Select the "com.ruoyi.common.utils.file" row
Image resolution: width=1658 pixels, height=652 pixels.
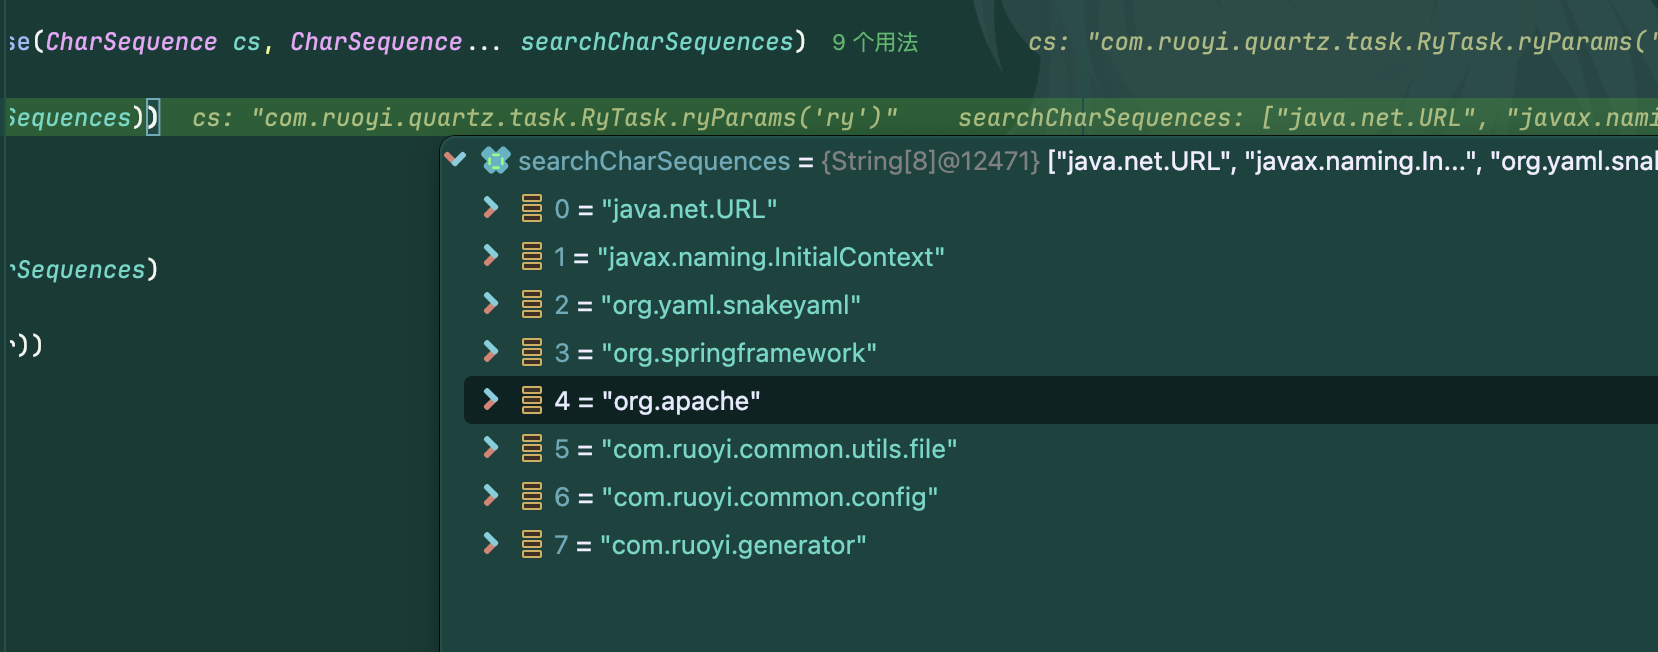pyautogui.click(x=1061, y=449)
